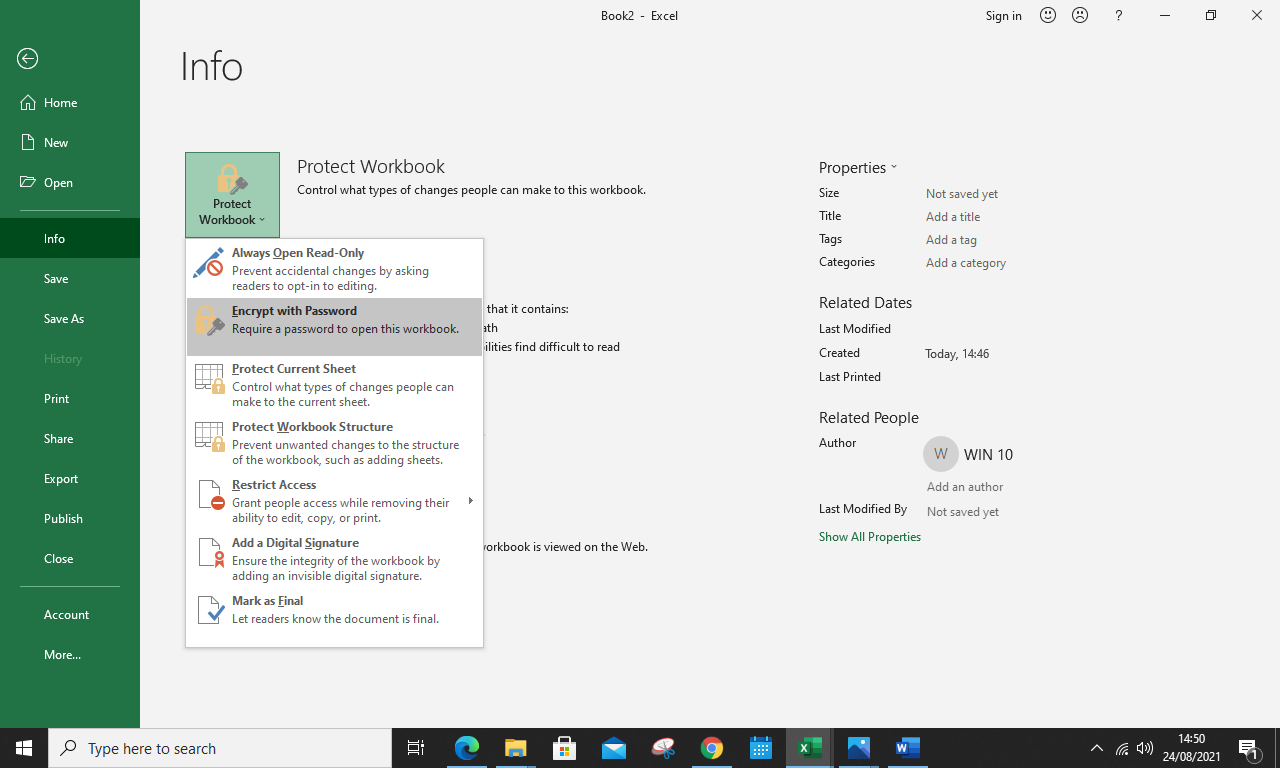
Task: Select the Restrict Access icon
Action: 209,494
